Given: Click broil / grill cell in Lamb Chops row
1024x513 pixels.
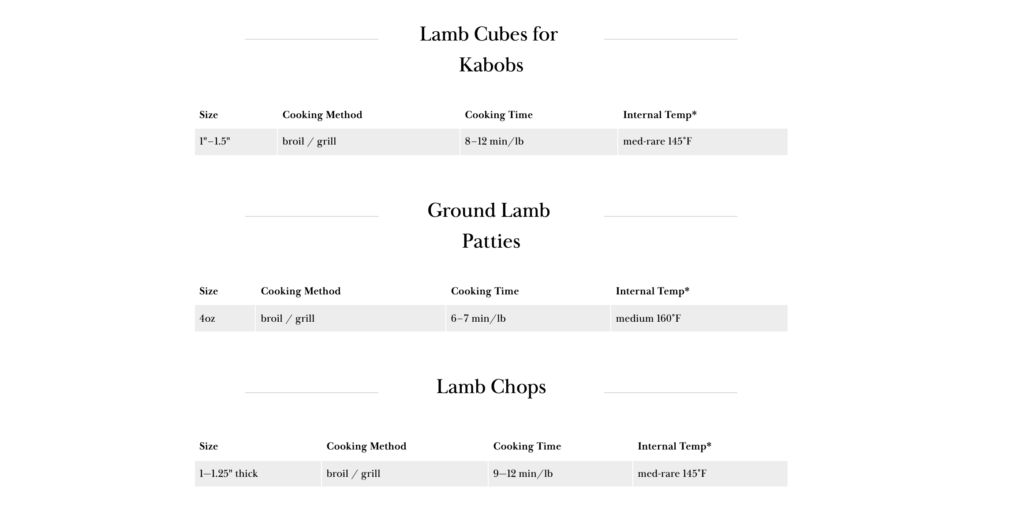Looking at the screenshot, I should pos(404,474).
